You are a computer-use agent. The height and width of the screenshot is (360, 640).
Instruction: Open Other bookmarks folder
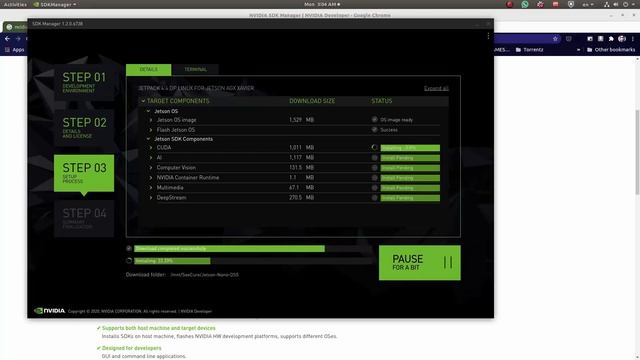coord(611,50)
